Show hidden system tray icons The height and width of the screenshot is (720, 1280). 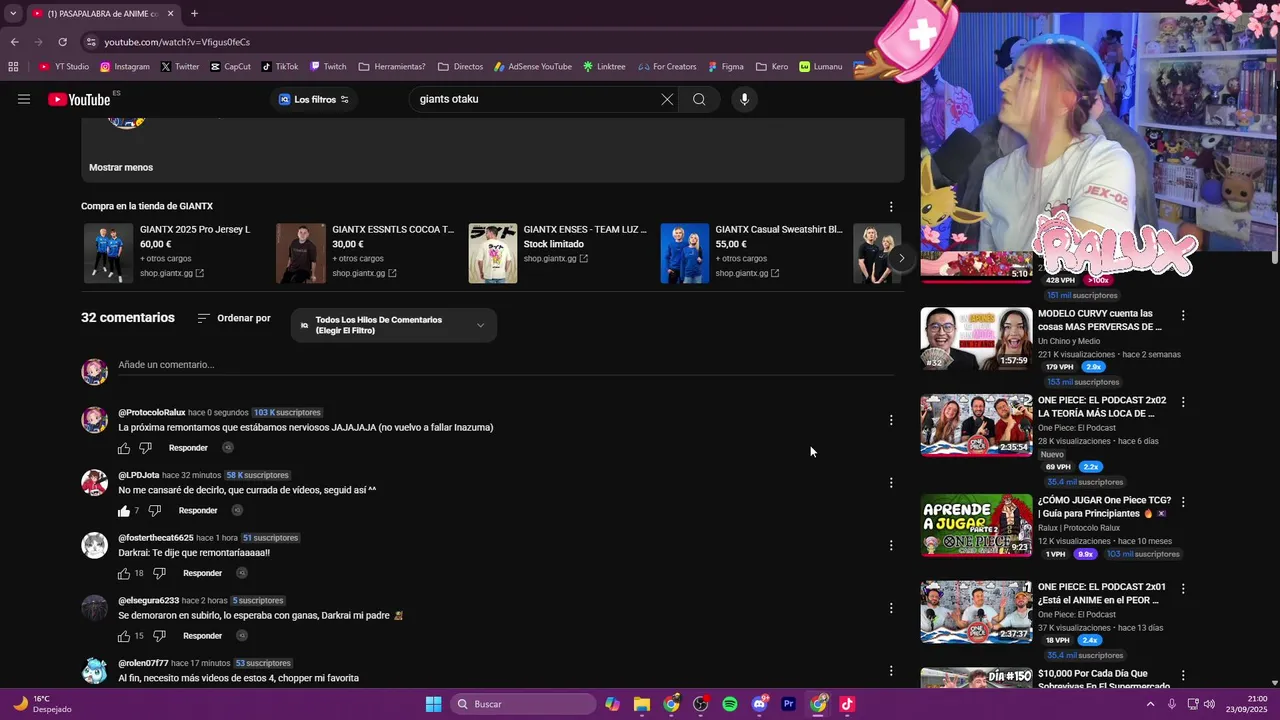[1150, 704]
